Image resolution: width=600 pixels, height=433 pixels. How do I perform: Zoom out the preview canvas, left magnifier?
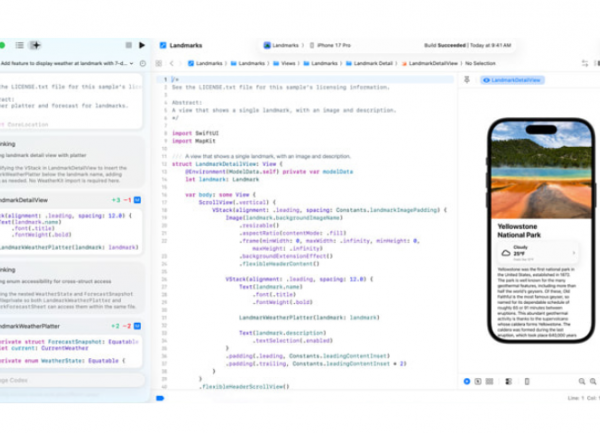tap(582, 381)
